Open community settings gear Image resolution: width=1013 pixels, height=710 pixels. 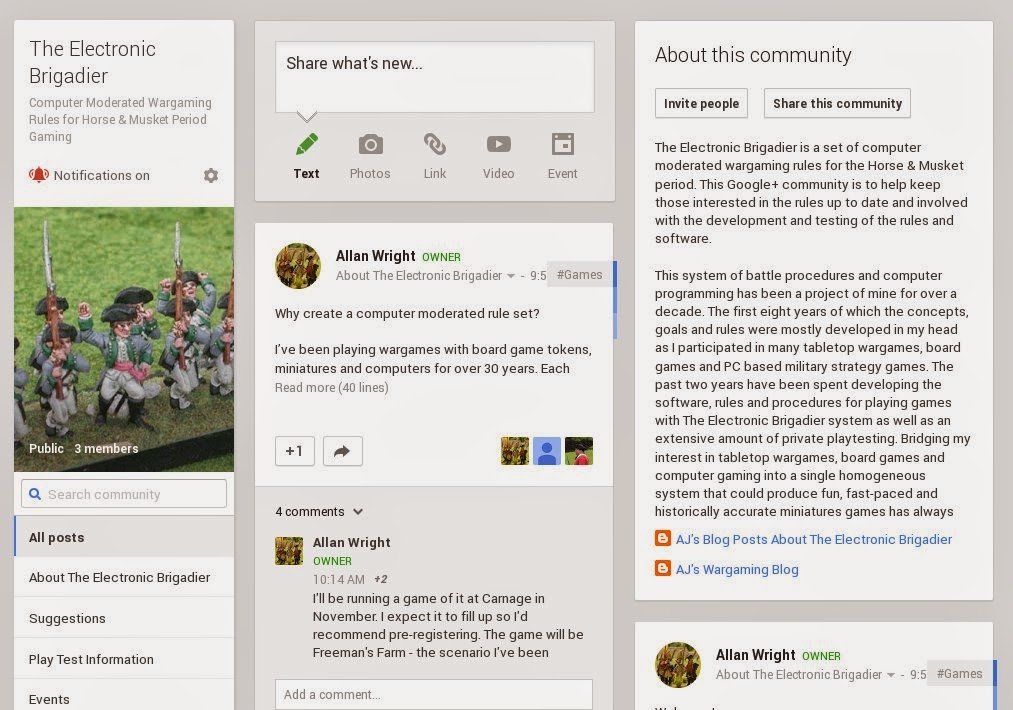(211, 175)
